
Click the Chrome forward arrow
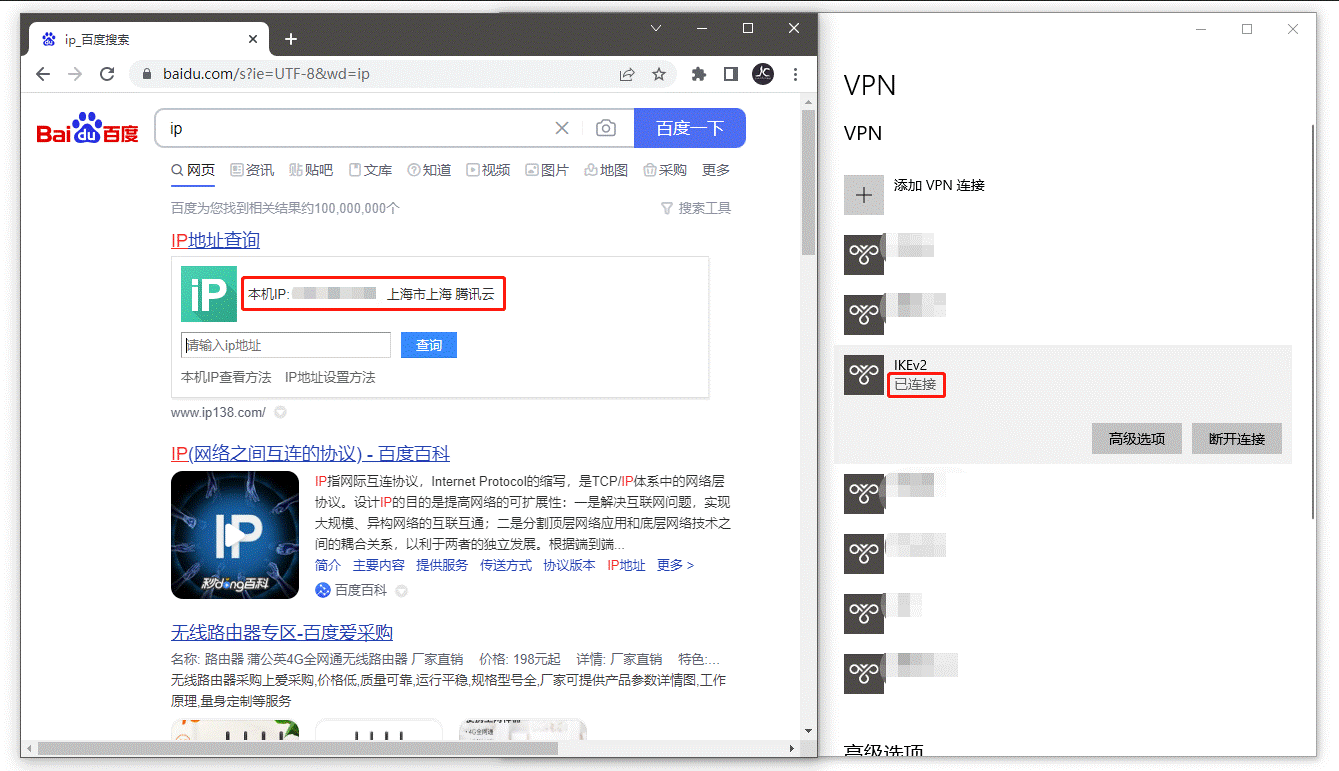coord(75,74)
